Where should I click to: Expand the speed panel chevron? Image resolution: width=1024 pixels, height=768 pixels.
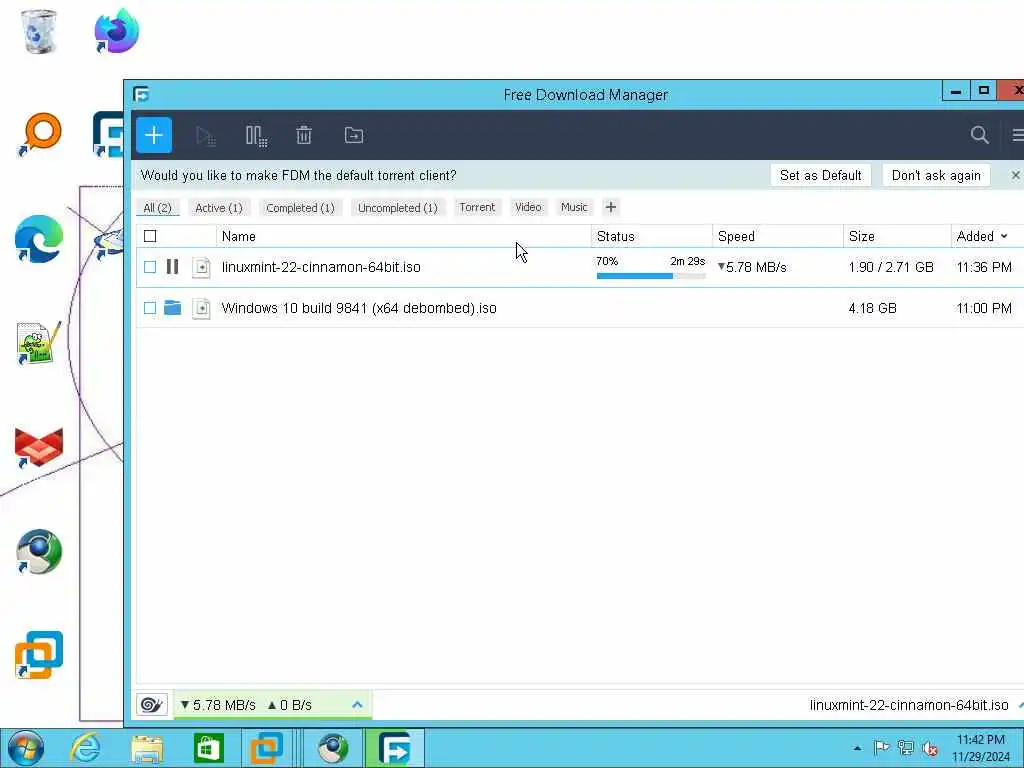357,705
